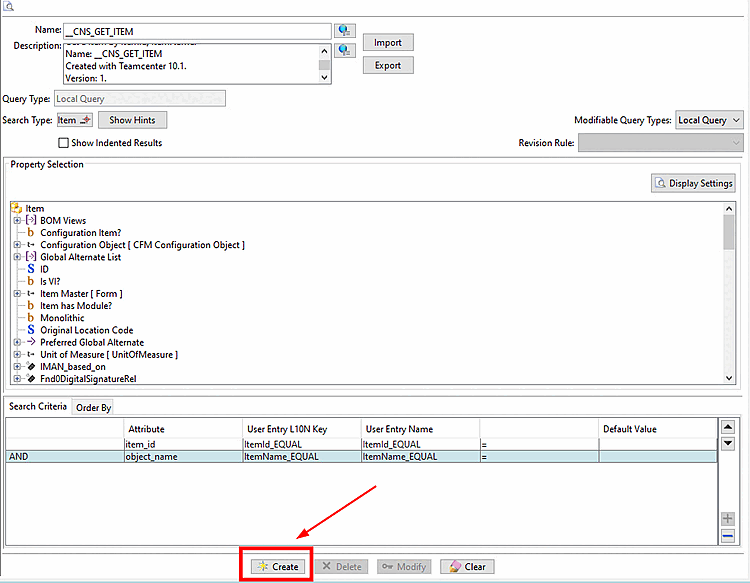Click the Name input field
Viewport: 750px width, 583px height.
[197, 32]
